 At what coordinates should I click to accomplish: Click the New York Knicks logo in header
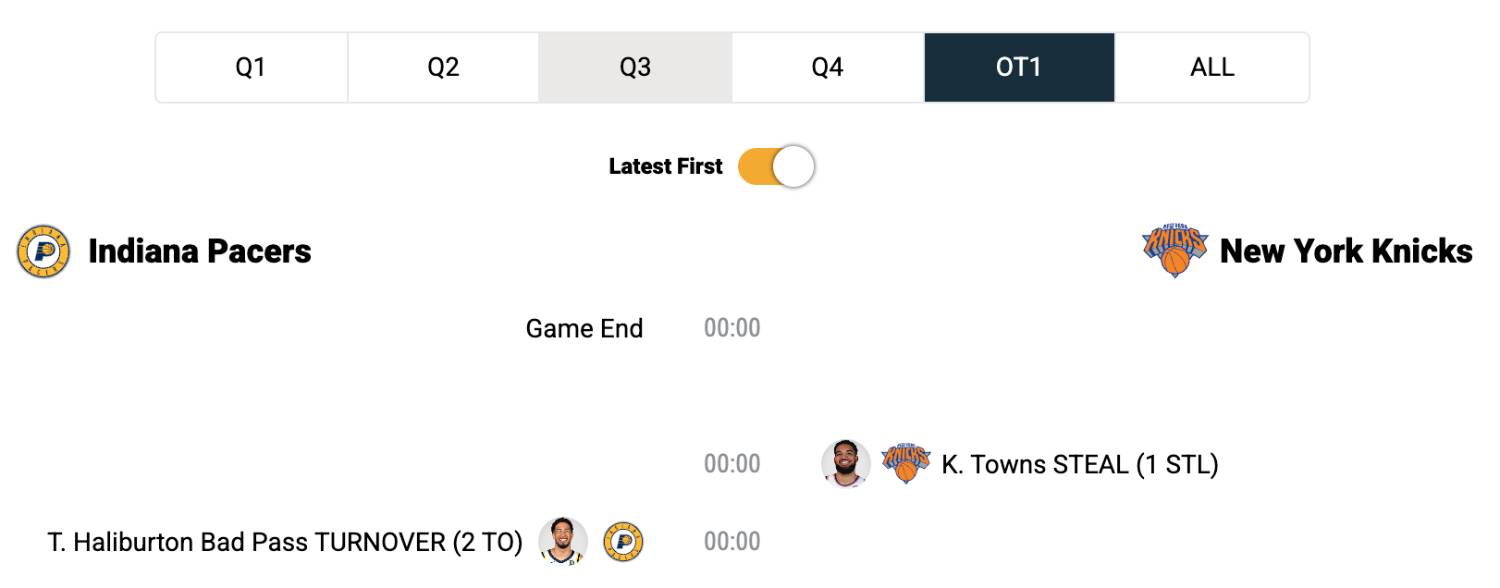1175,250
